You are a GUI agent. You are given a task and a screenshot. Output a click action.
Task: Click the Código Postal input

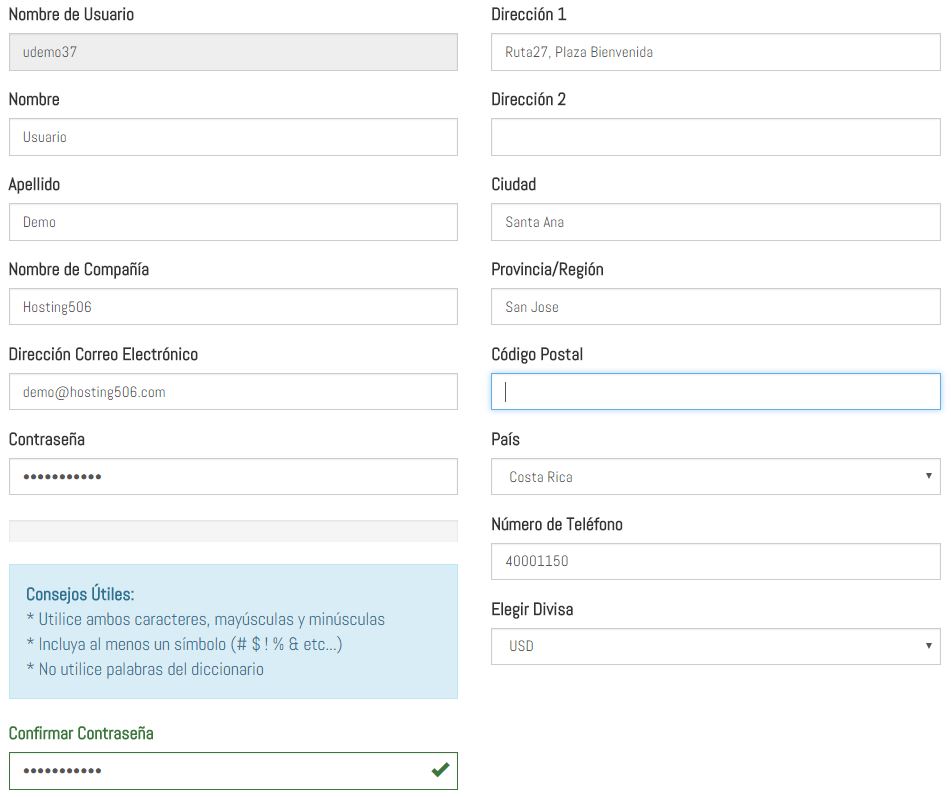pos(715,392)
